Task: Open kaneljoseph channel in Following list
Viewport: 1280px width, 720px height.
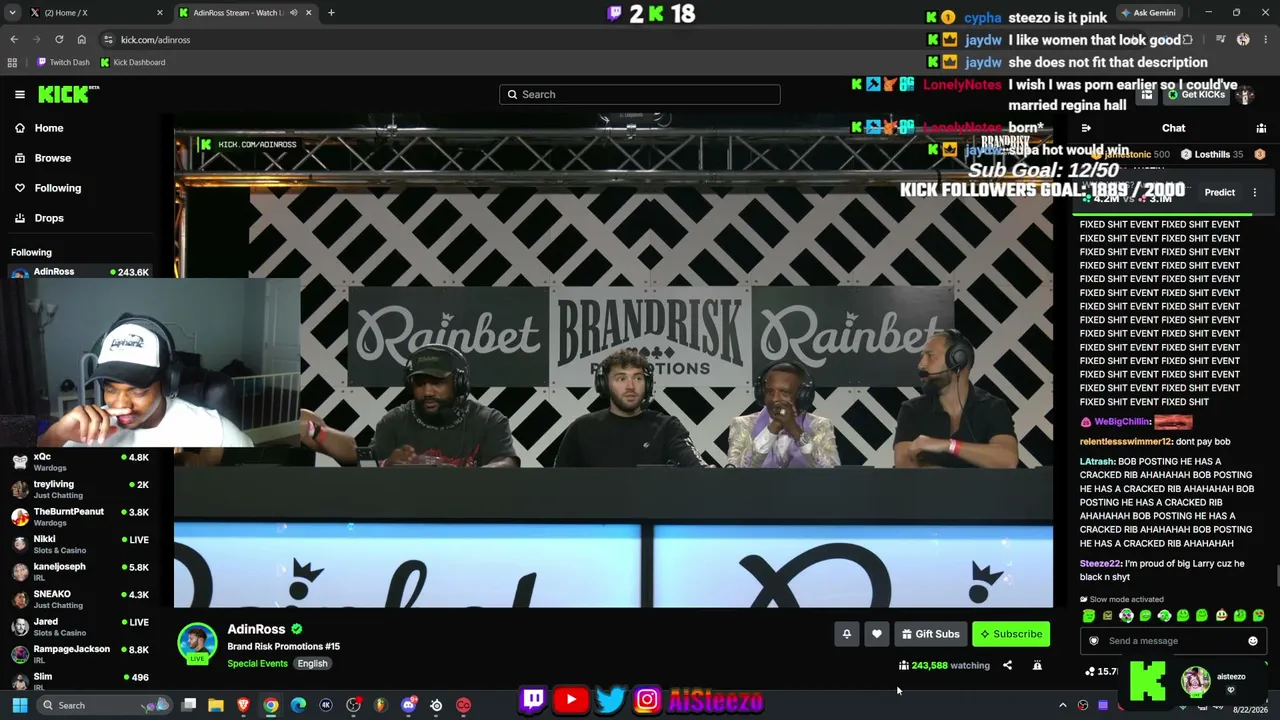Action: pos(80,571)
